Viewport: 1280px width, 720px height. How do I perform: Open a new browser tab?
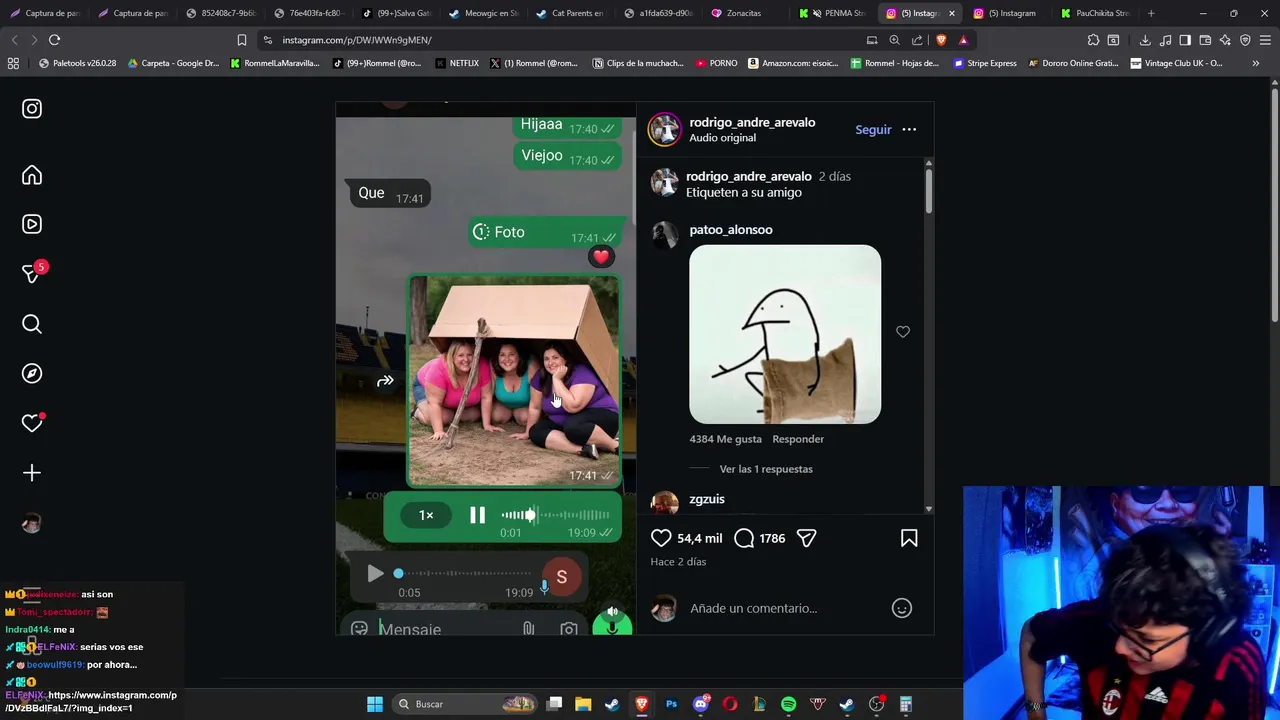click(x=1151, y=13)
